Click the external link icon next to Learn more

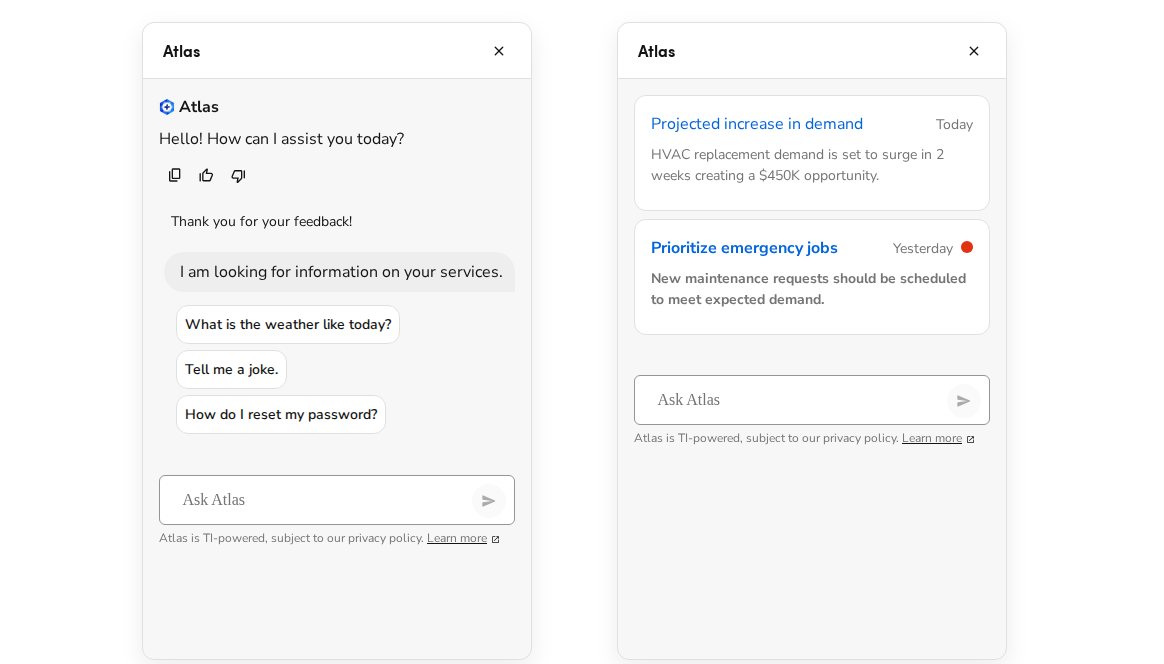[x=496, y=538]
